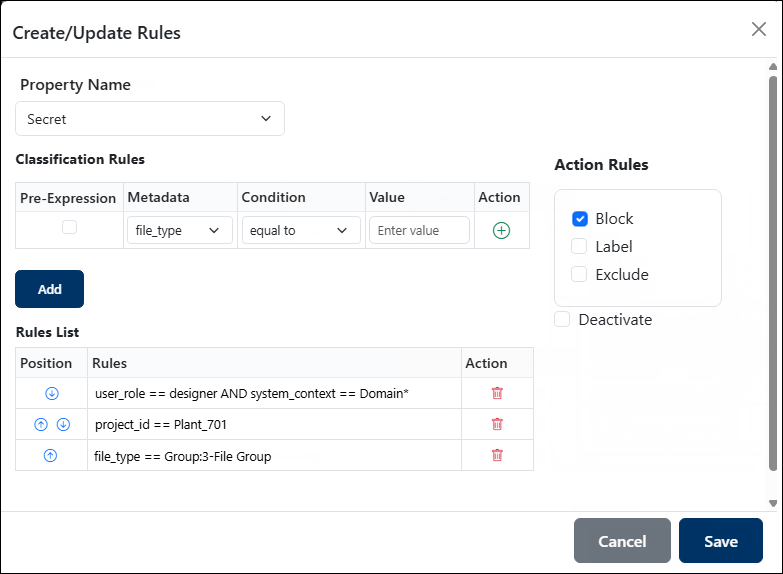Click the scrollbar down arrow

(x=773, y=503)
